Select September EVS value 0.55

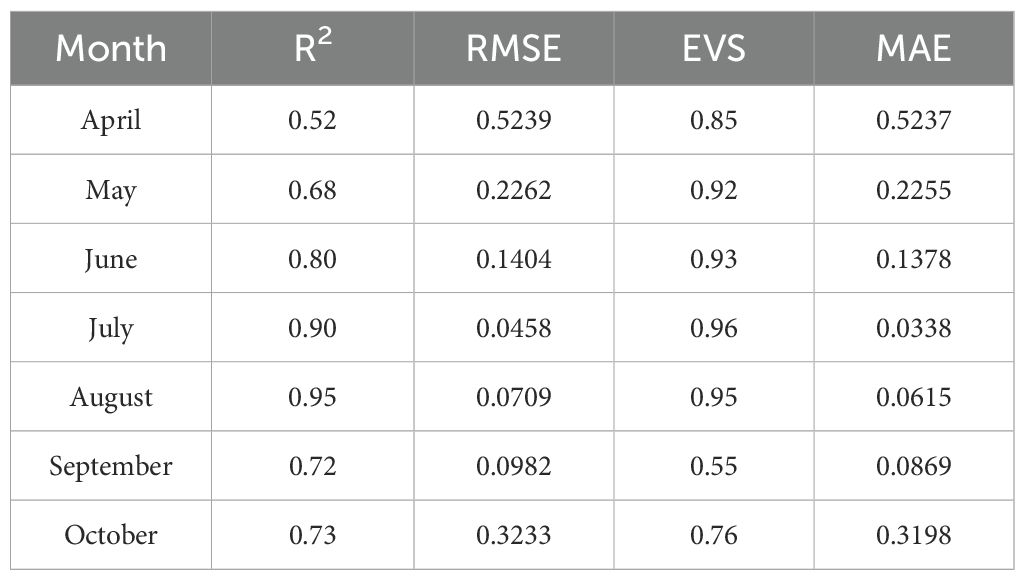tap(714, 466)
